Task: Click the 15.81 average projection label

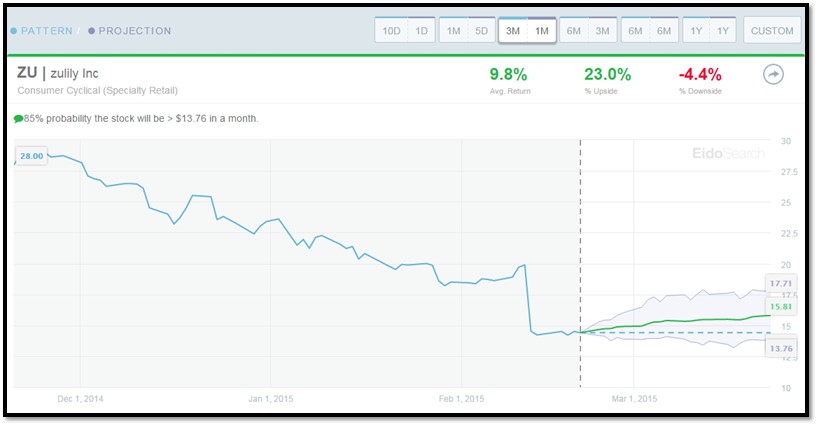Action: tap(781, 306)
